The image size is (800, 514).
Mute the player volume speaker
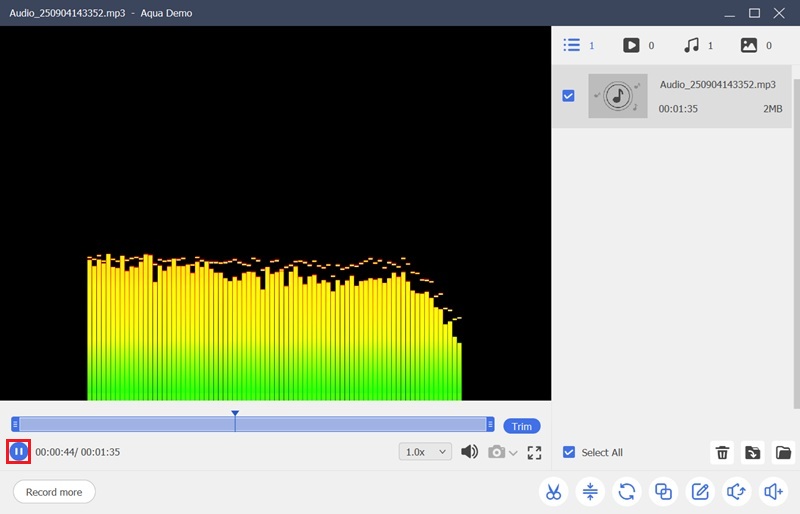pyautogui.click(x=469, y=452)
